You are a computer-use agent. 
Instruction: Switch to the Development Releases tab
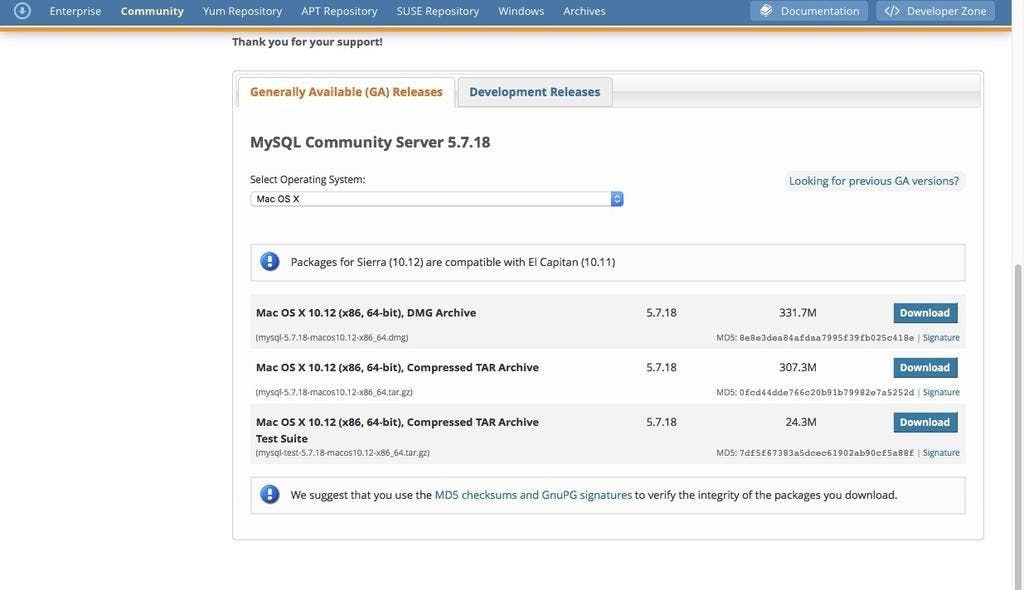point(534,92)
